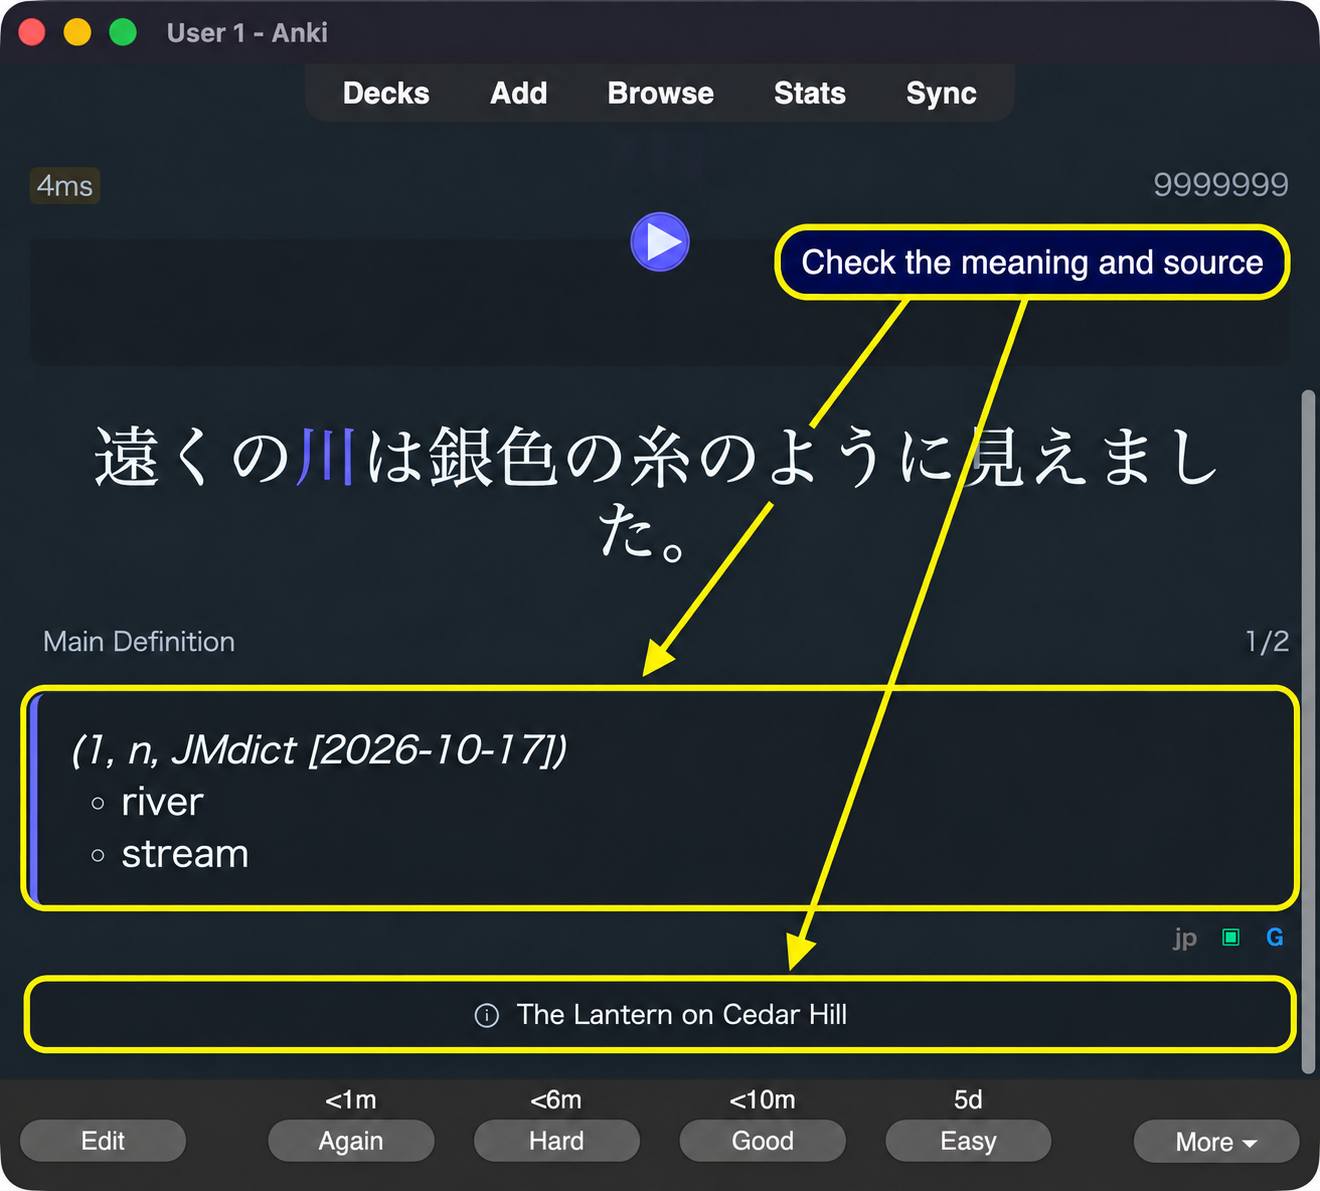The image size is (1320, 1191).
Task: Open the blue G lookup icon
Action: [x=1275, y=937]
